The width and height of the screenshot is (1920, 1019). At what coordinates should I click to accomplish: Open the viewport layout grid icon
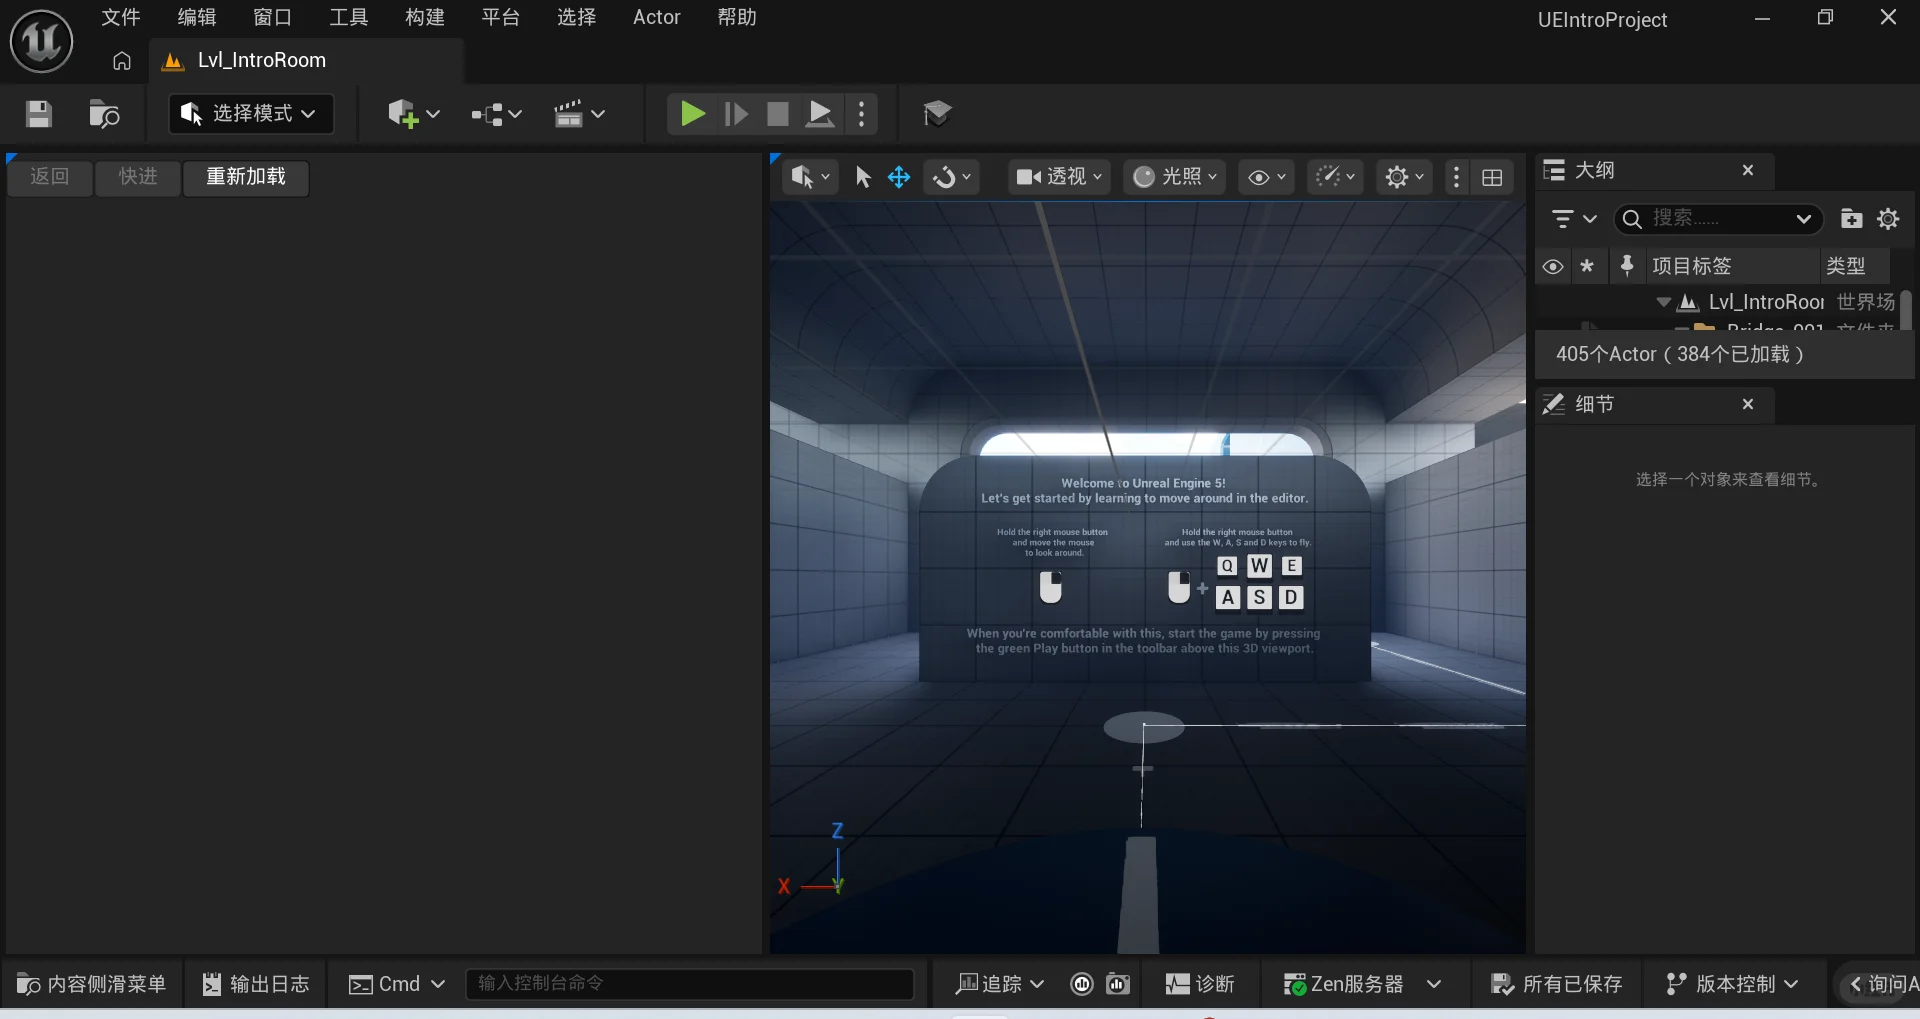(1492, 178)
